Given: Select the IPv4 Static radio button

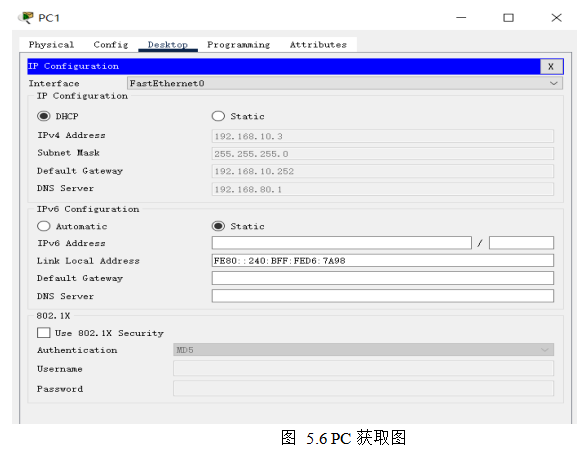Looking at the screenshot, I should 218,116.
